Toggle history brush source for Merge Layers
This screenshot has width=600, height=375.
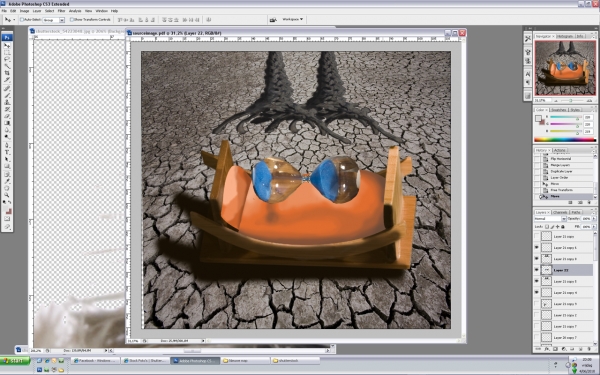[537, 165]
